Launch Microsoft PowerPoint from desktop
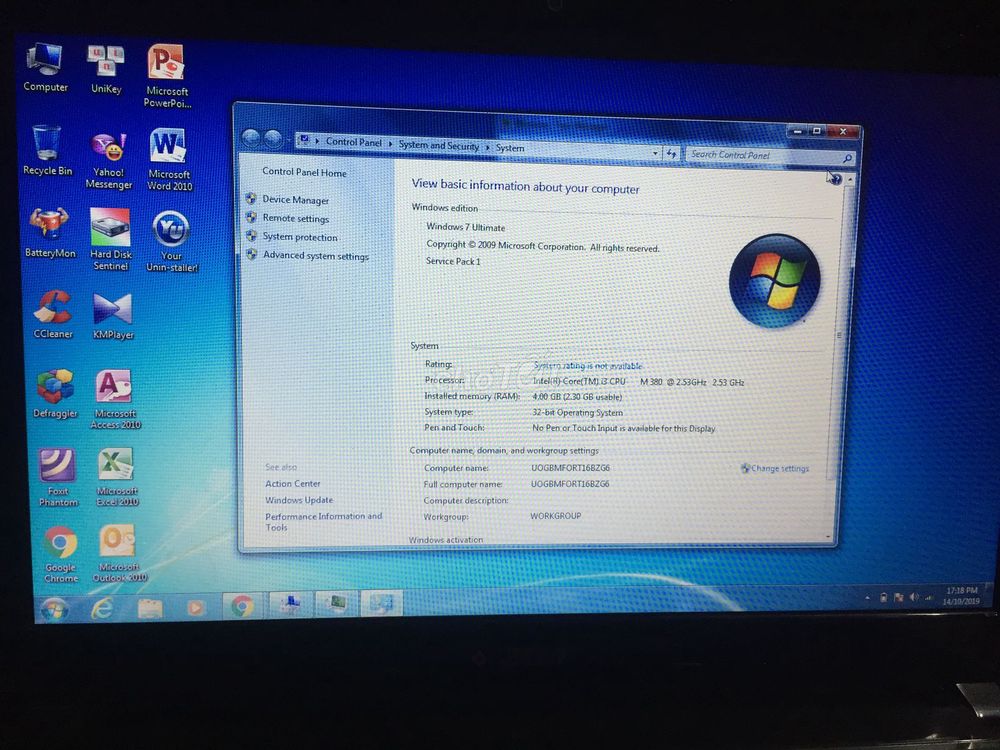Screen dimensions: 1000x750 tap(167, 75)
